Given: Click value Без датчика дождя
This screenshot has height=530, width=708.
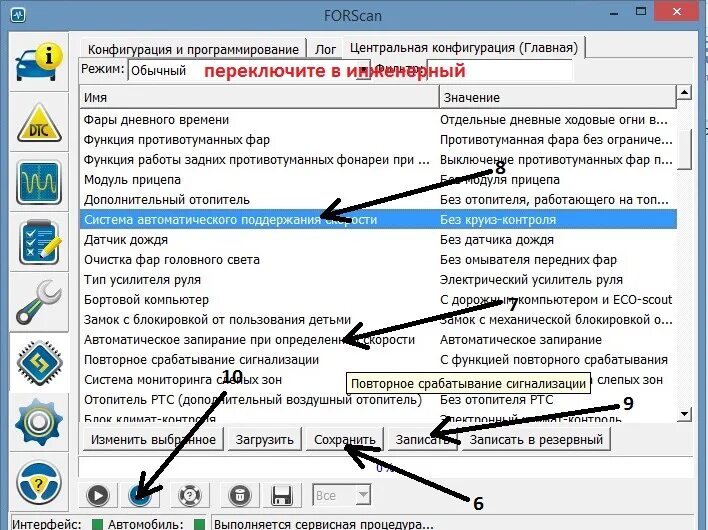Looking at the screenshot, I should tap(497, 240).
